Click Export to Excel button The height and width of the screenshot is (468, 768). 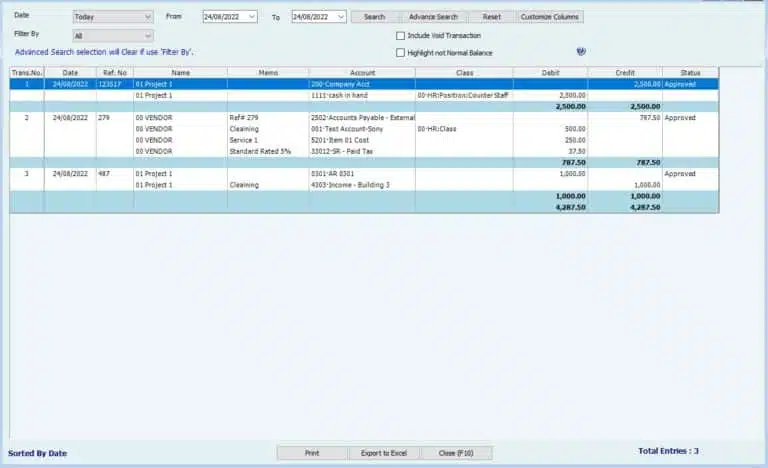(x=384, y=453)
